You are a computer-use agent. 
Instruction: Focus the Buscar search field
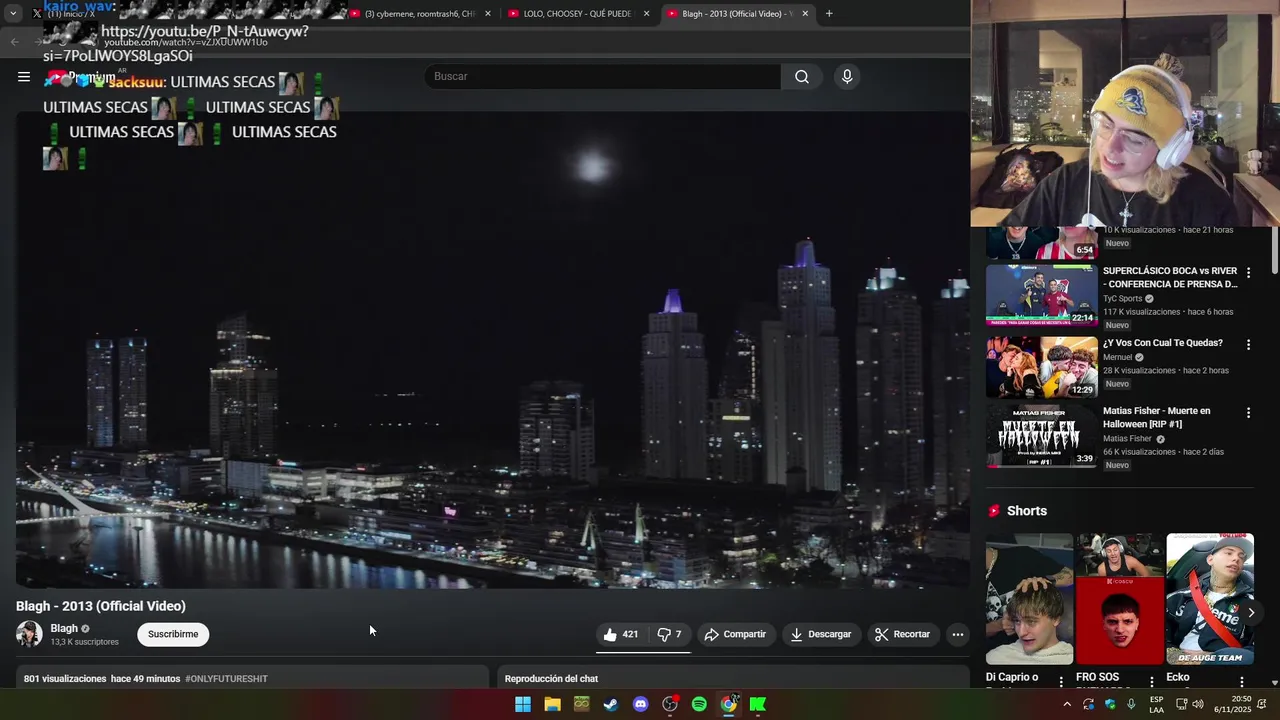(603, 77)
